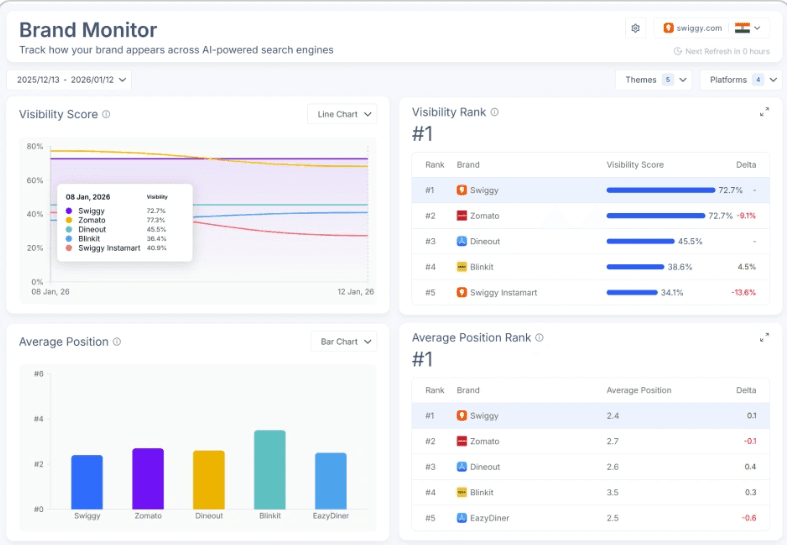The width and height of the screenshot is (787, 545).
Task: Click the teal Blinkit bar in chart
Action: (x=270, y=470)
